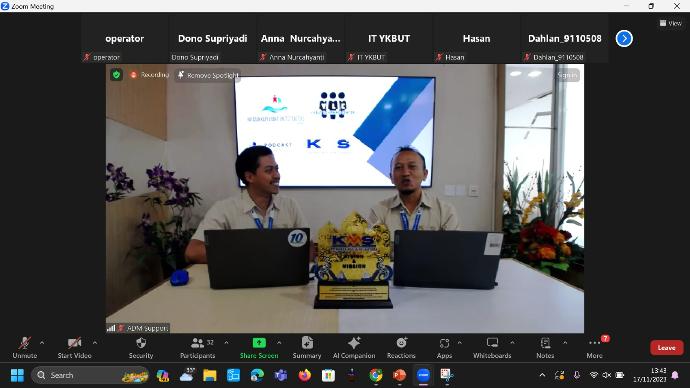Expand the arrow next to Participants
The width and height of the screenshot is (690, 388).
pos(226,342)
